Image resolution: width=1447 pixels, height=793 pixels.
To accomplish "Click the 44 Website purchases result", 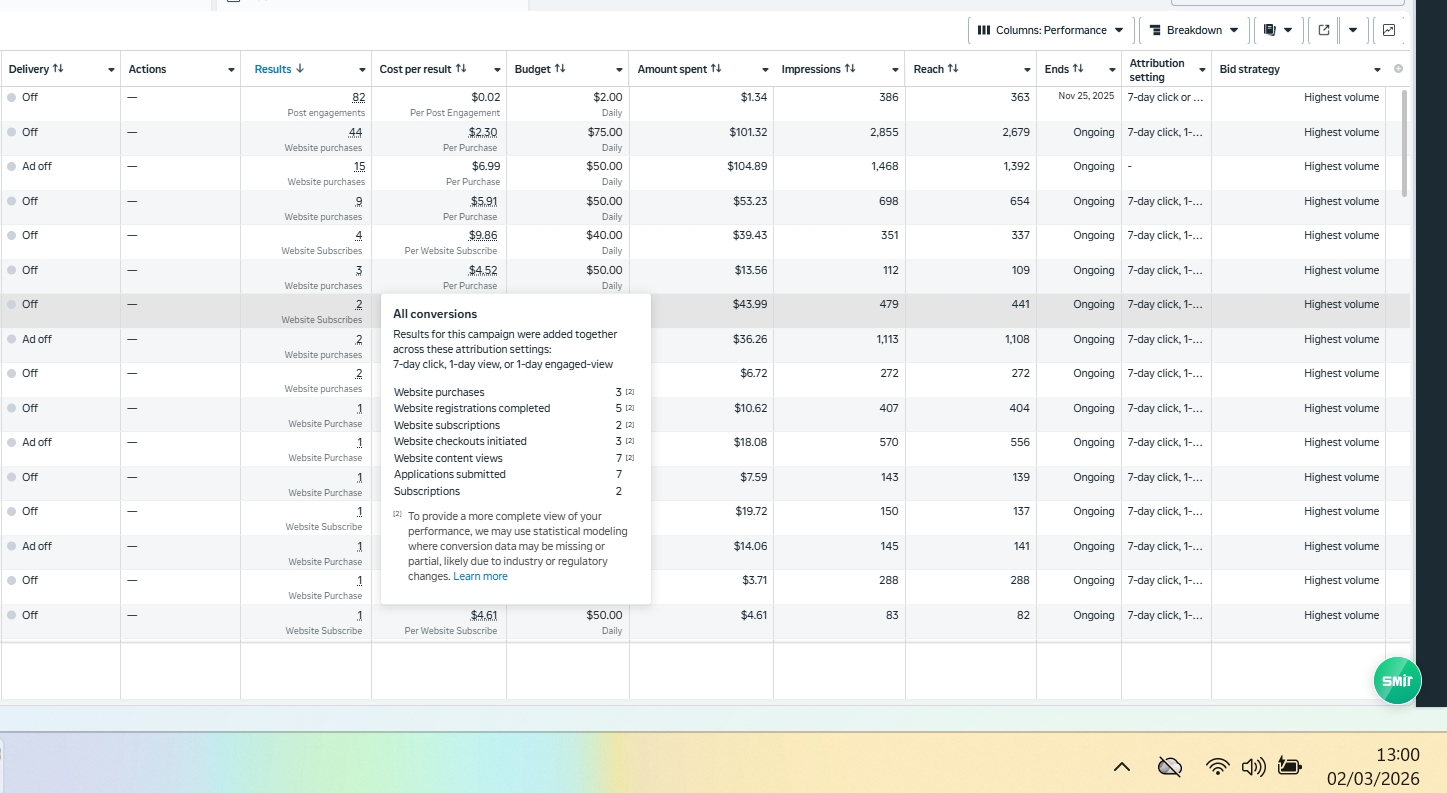I will (x=355, y=132).
